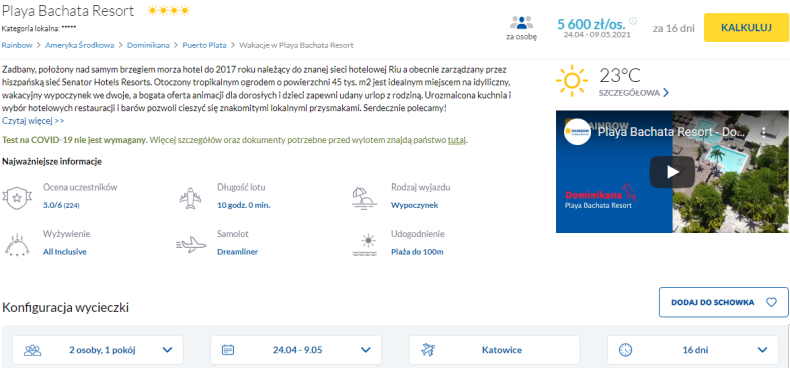Click the plane icon beside Katowice
Screen dimensions: 790x368
coord(428,350)
